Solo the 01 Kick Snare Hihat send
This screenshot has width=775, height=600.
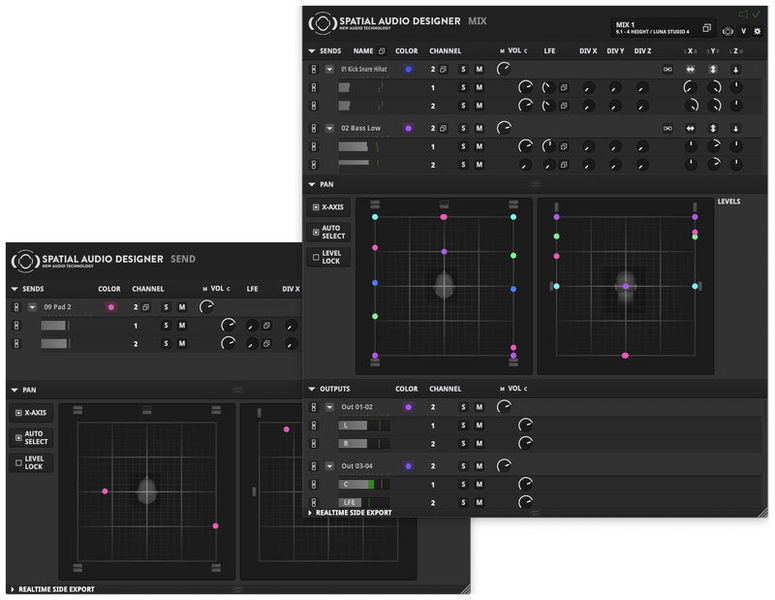(x=463, y=69)
